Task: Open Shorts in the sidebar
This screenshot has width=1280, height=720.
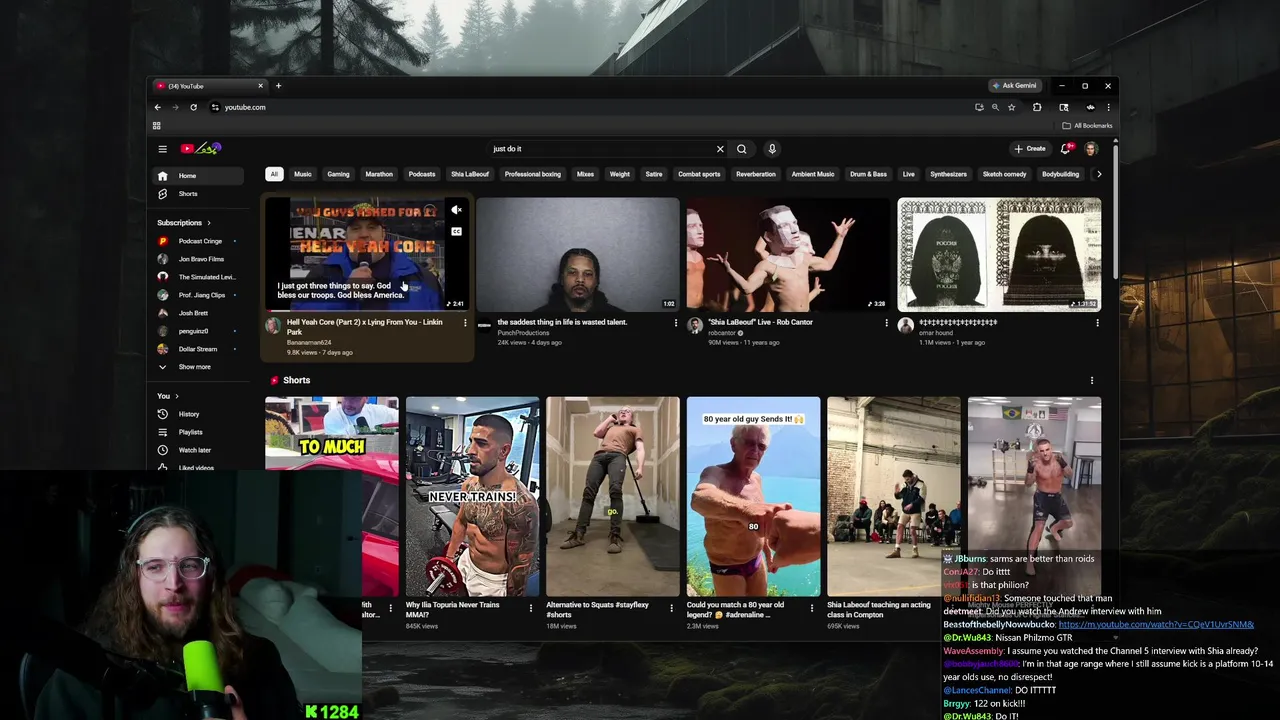Action: point(198,194)
